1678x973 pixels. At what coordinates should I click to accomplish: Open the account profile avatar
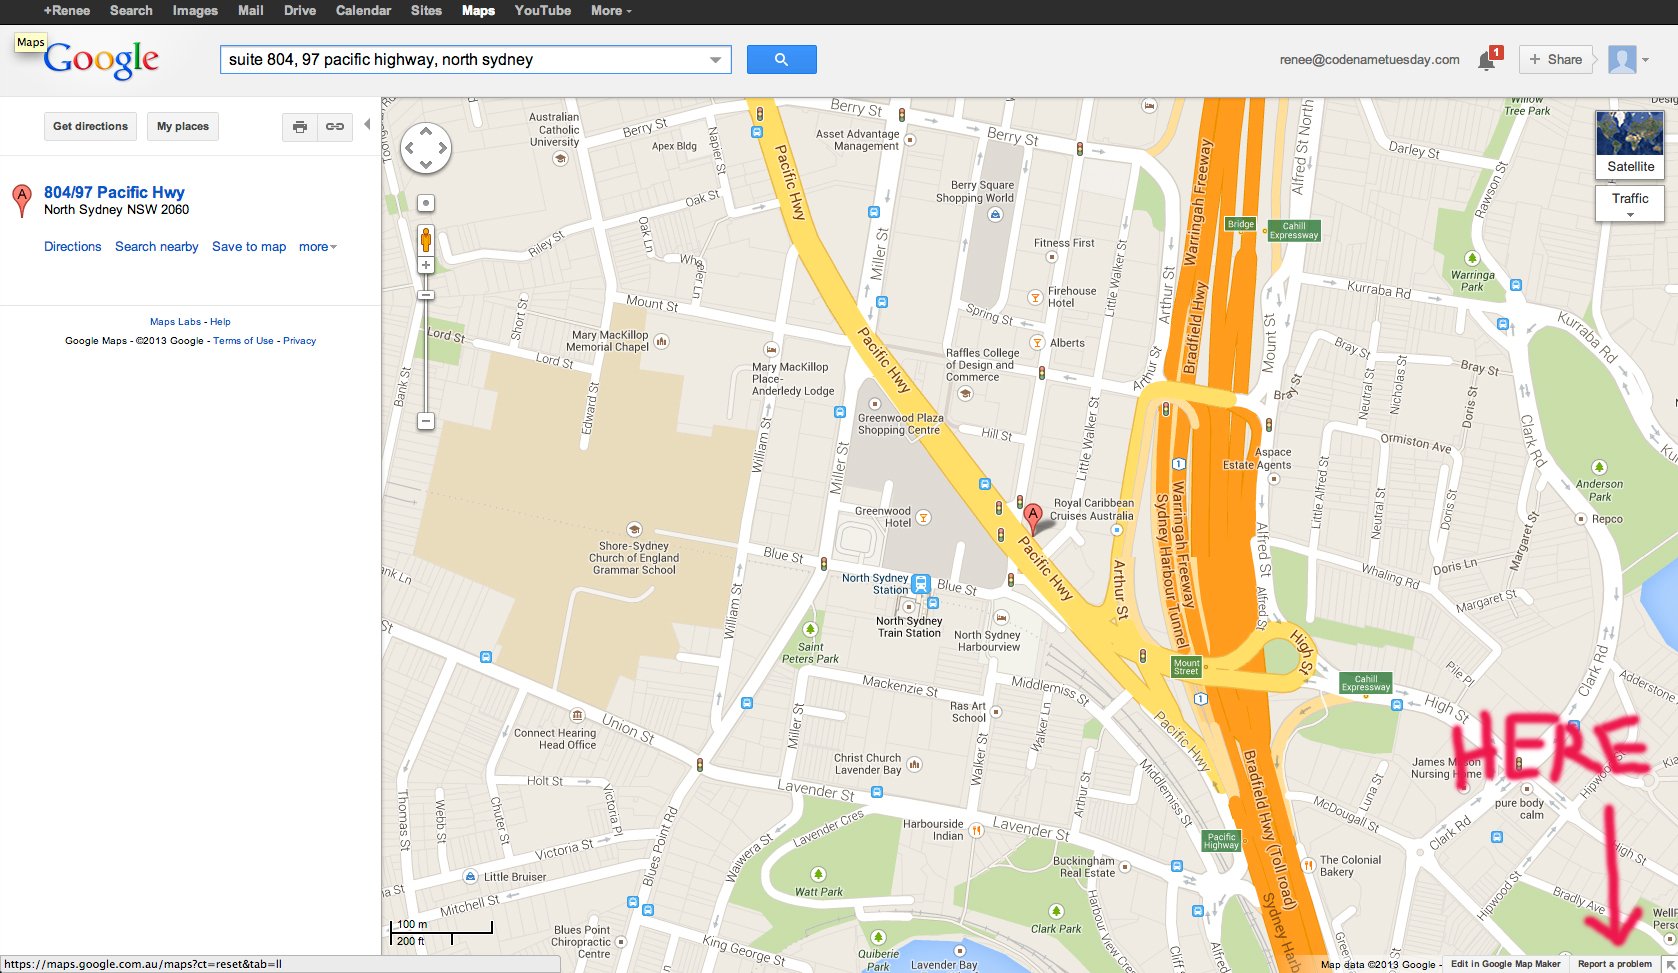point(1622,59)
